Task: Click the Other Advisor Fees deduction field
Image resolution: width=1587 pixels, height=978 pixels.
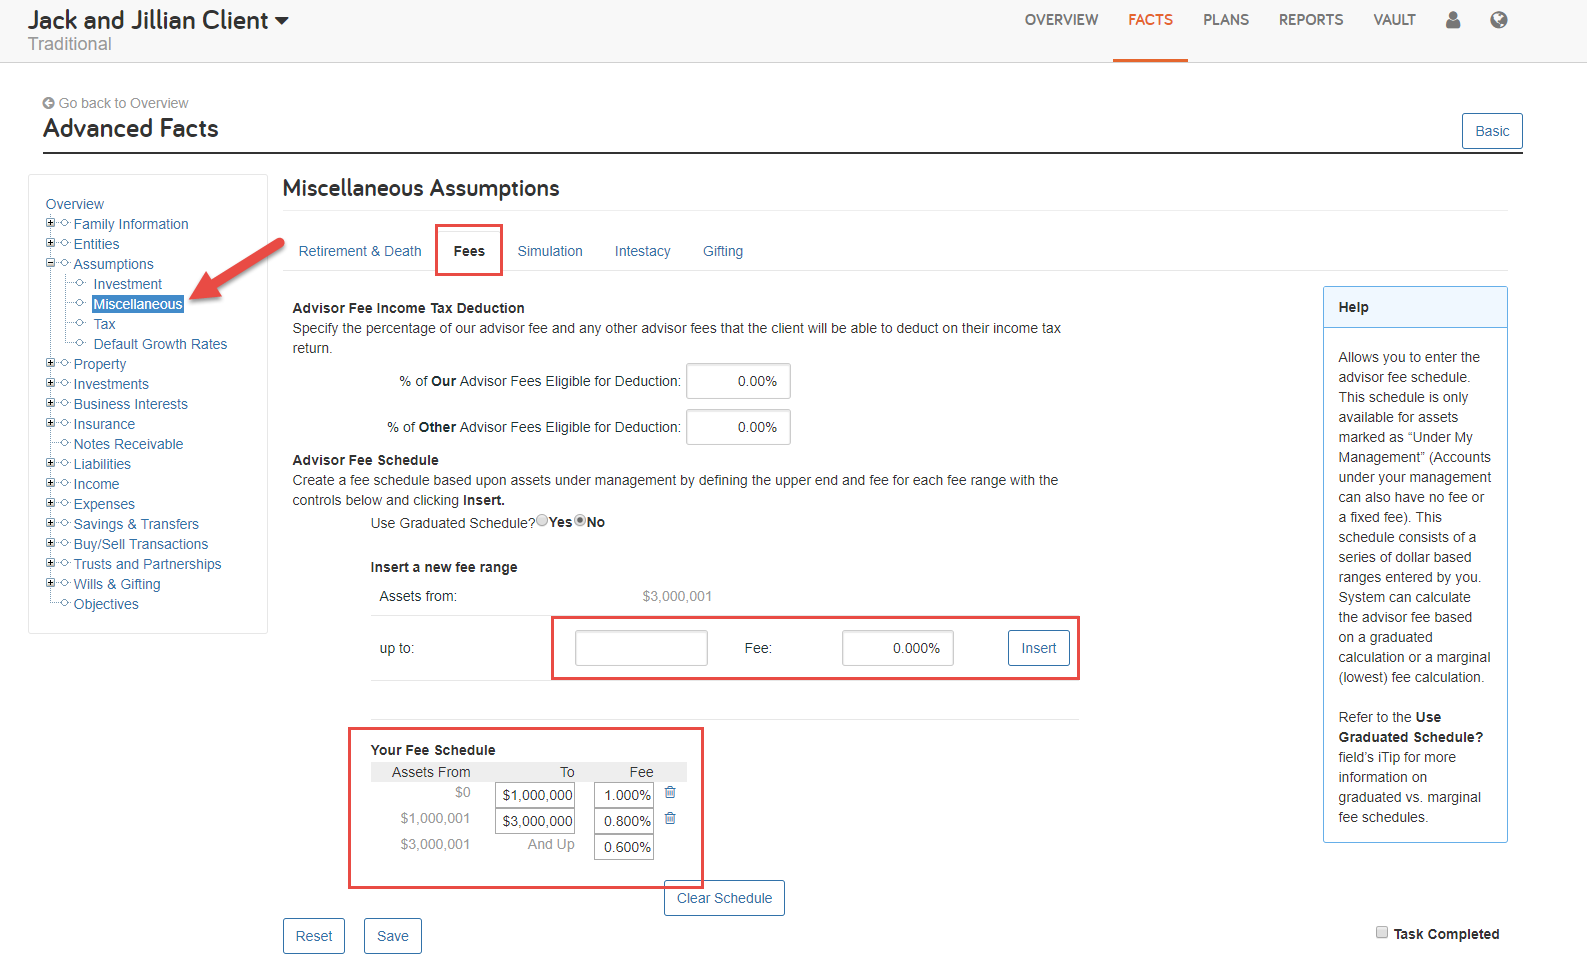Action: coord(738,427)
